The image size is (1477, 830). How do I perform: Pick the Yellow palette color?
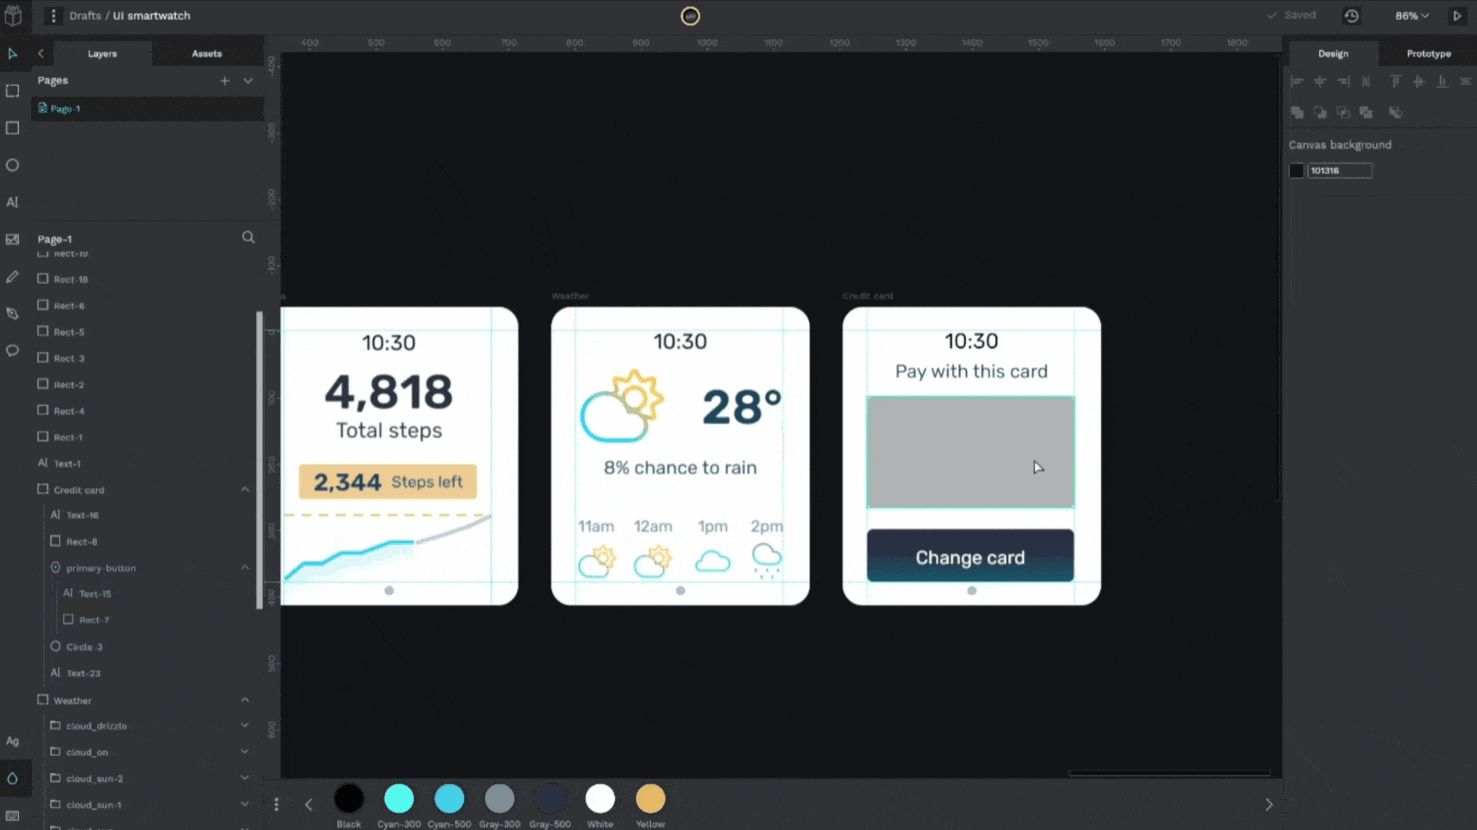click(650, 799)
